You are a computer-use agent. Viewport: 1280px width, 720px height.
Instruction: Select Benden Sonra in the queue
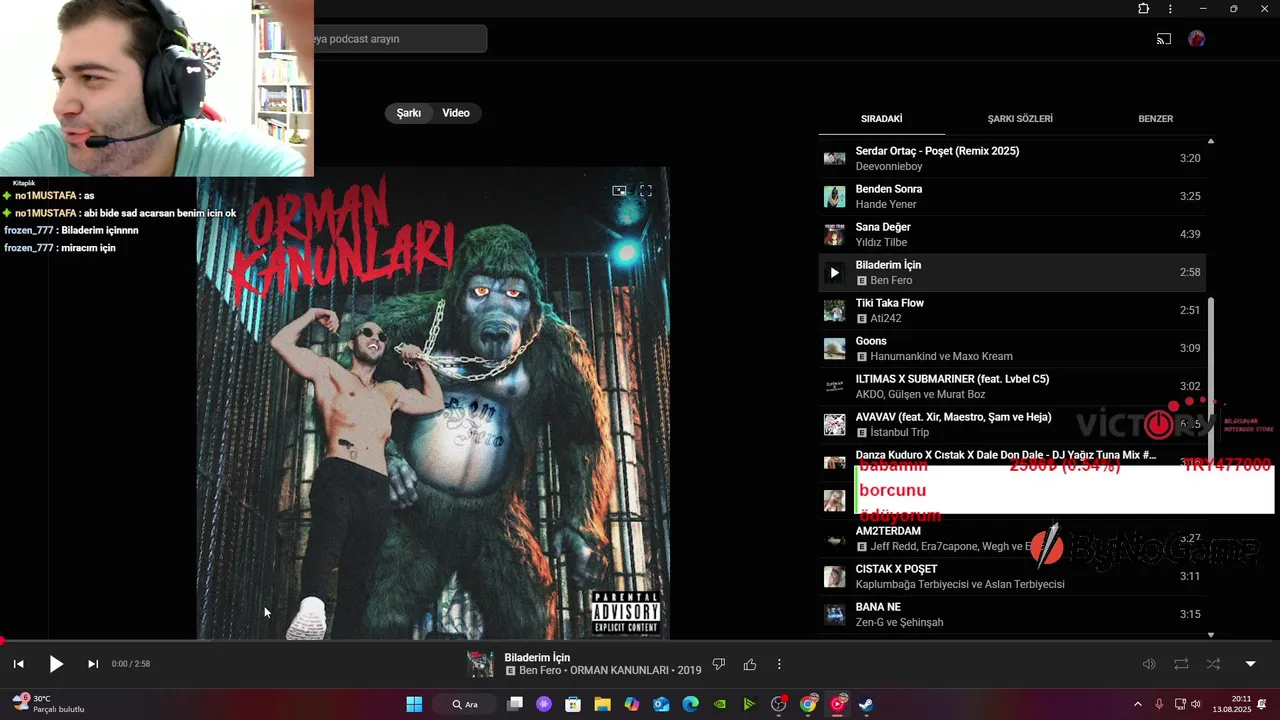tap(1012, 196)
